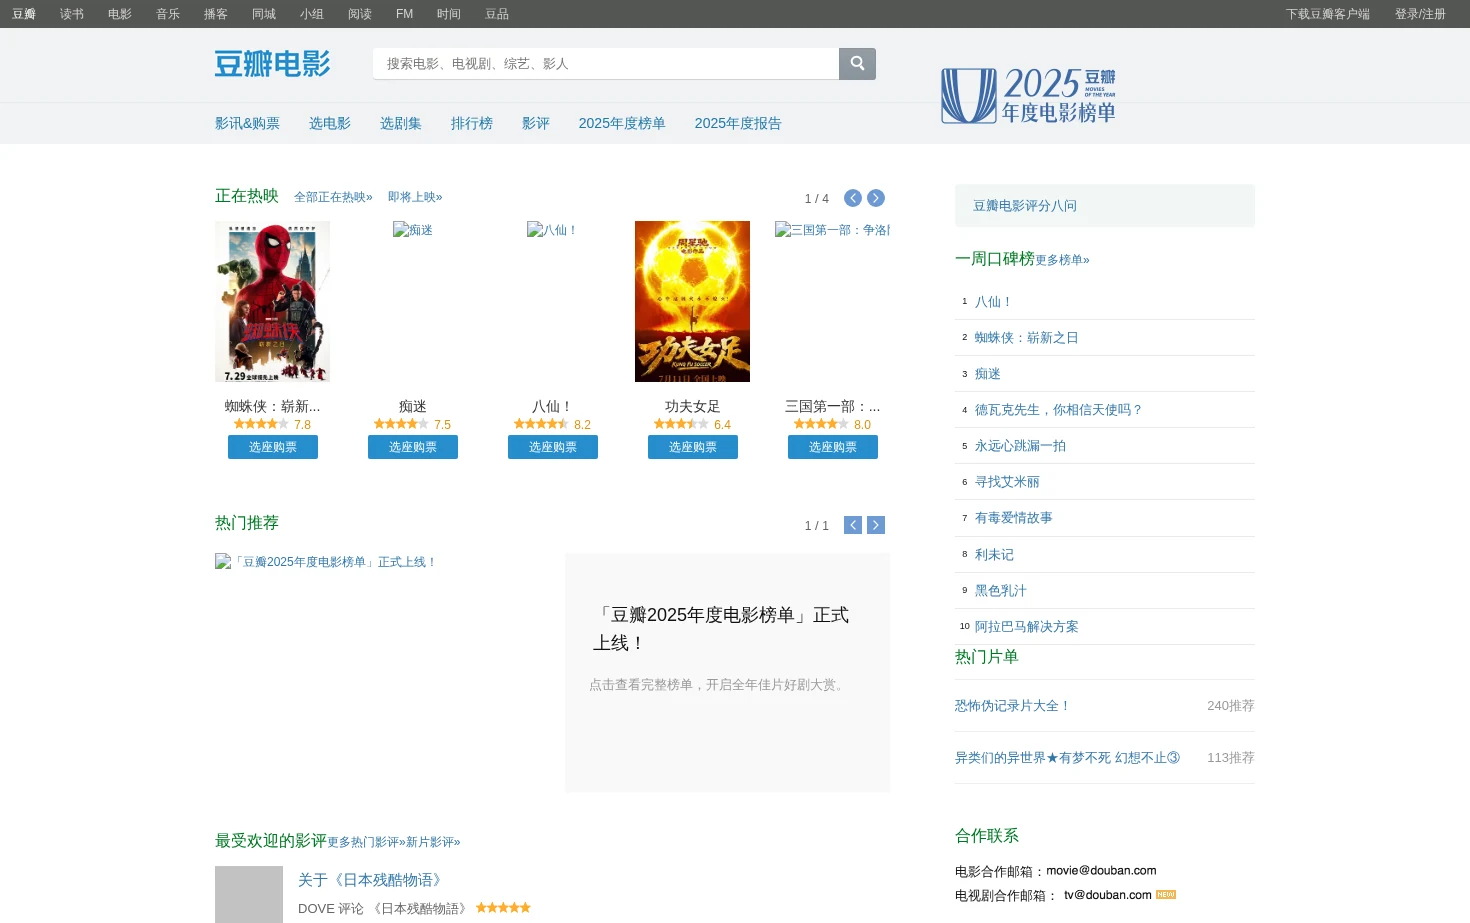Image resolution: width=1470 pixels, height=923 pixels.
Task: Open FM in top navigation bar
Action: pos(404,14)
